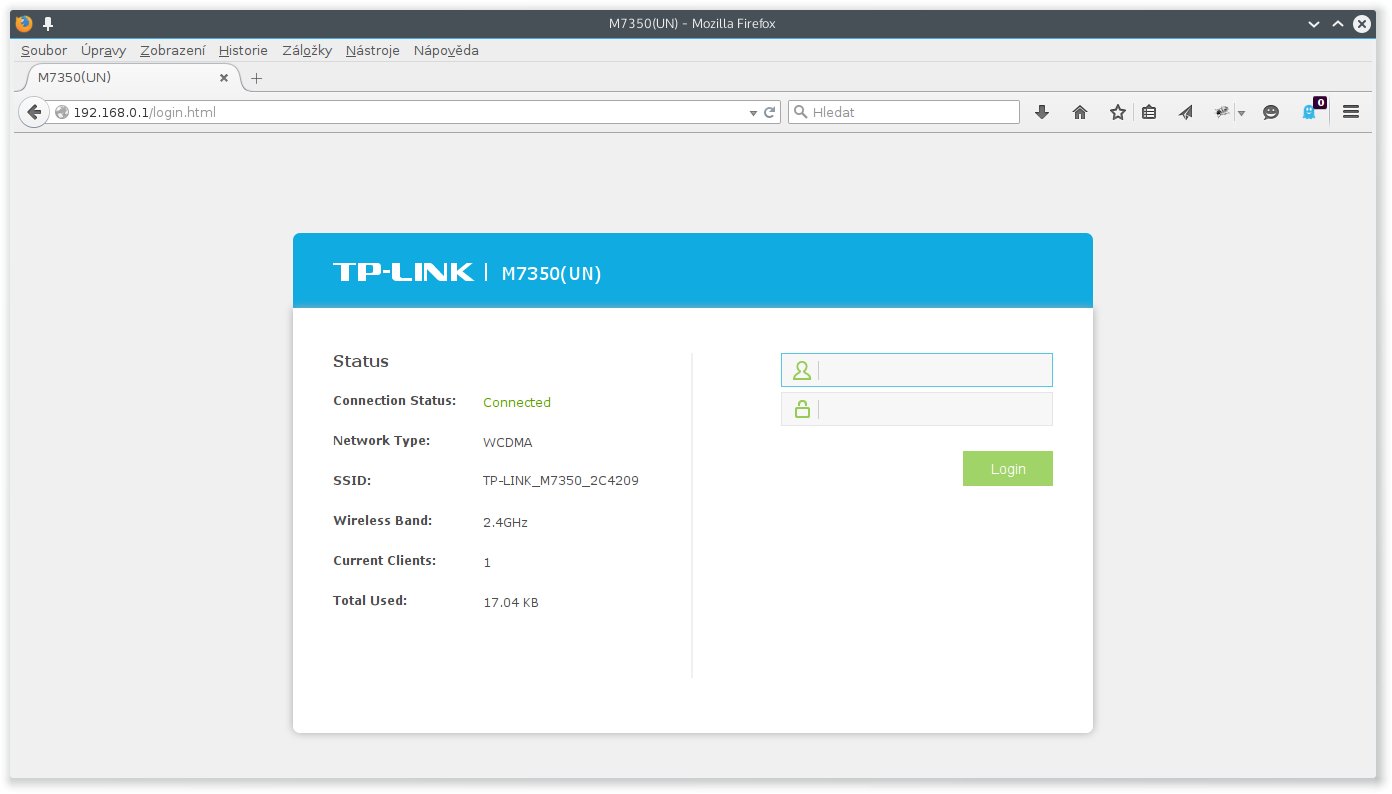The height and width of the screenshot is (794, 1392).
Task: Click the user silhouette icon
Action: click(802, 371)
